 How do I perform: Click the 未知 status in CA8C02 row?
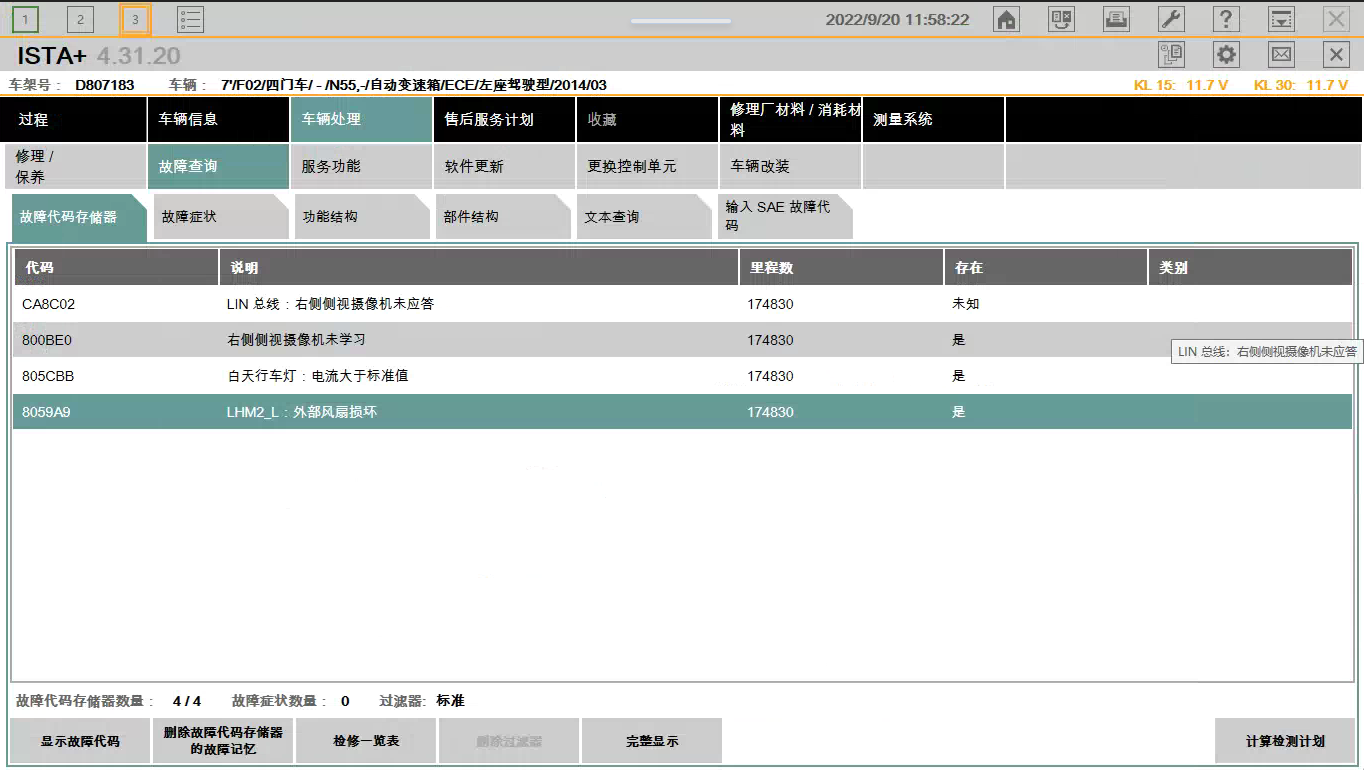tap(966, 304)
